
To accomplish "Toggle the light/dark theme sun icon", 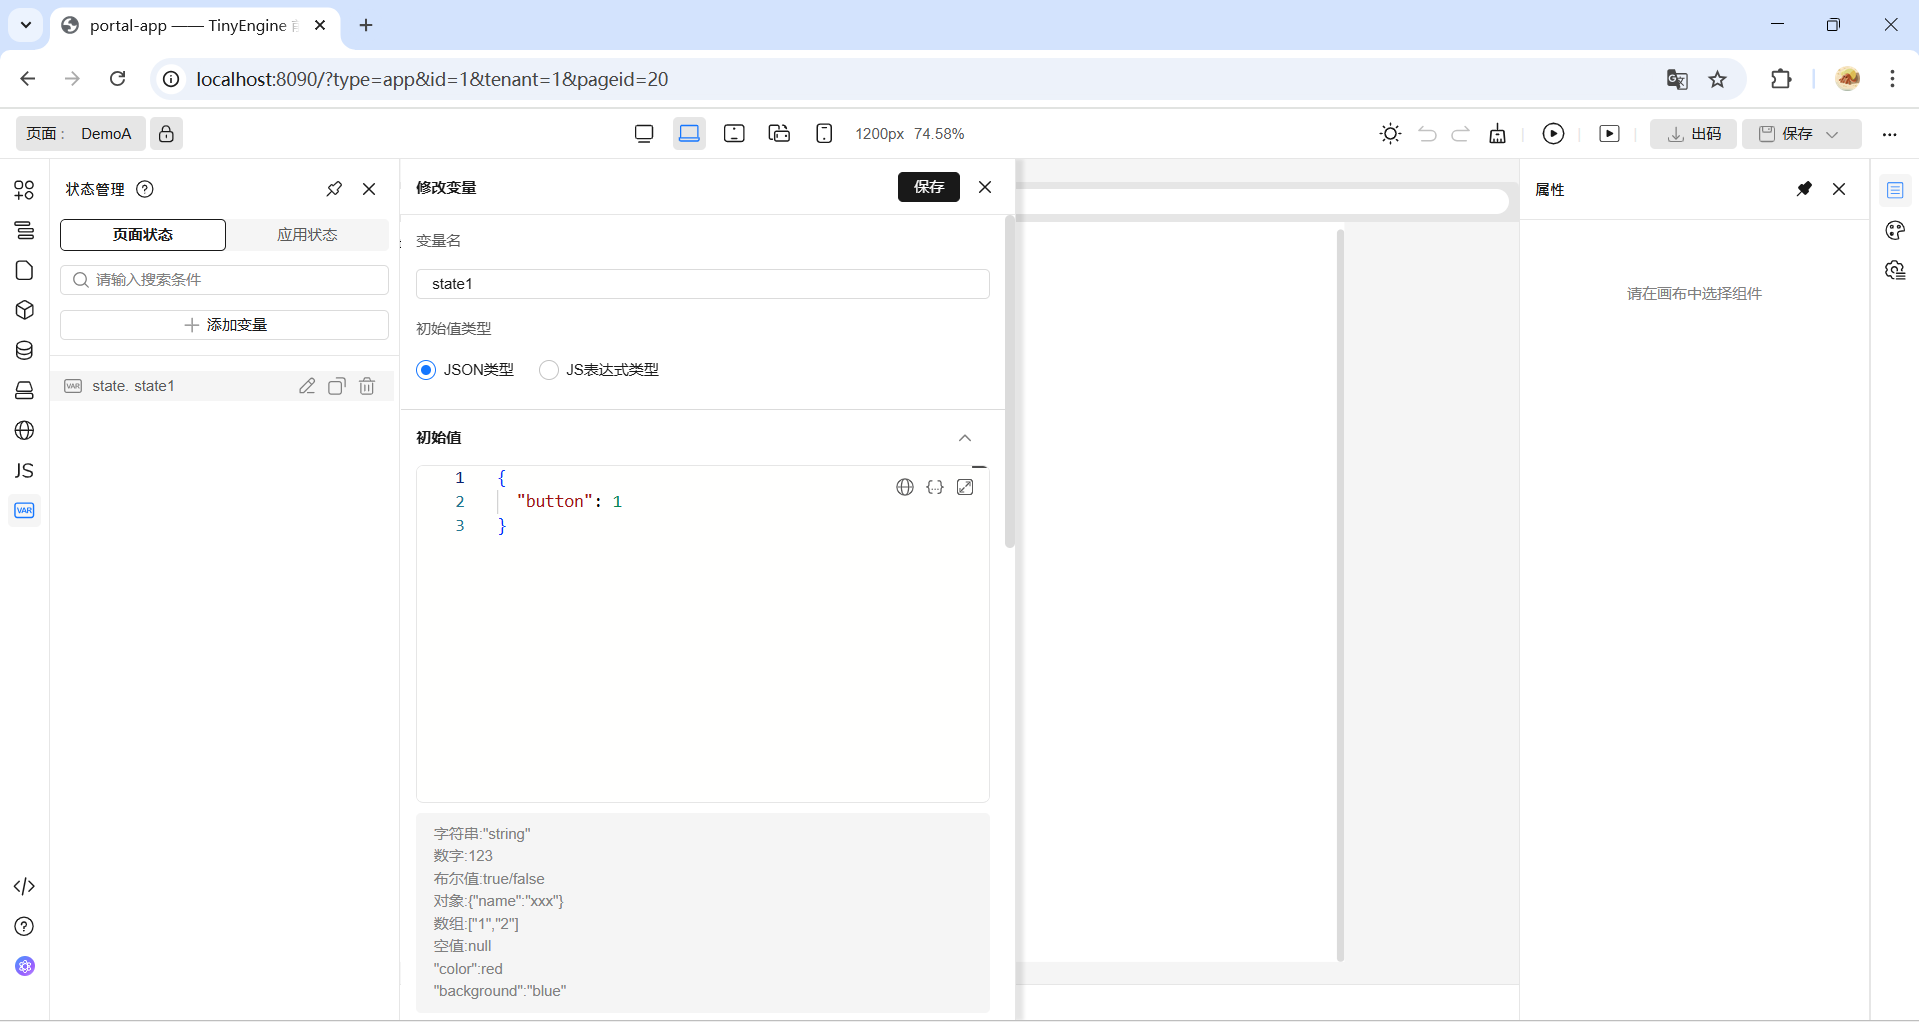I will coord(1390,133).
